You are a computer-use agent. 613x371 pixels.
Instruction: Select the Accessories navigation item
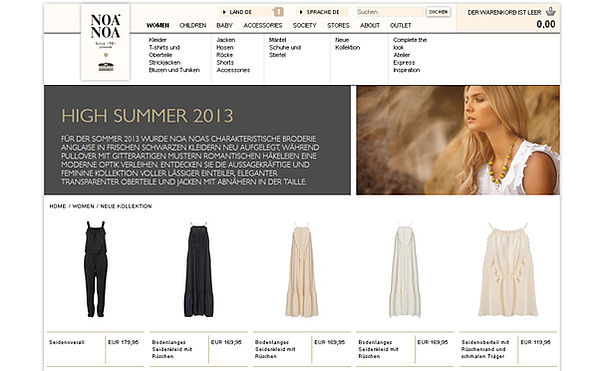263,25
